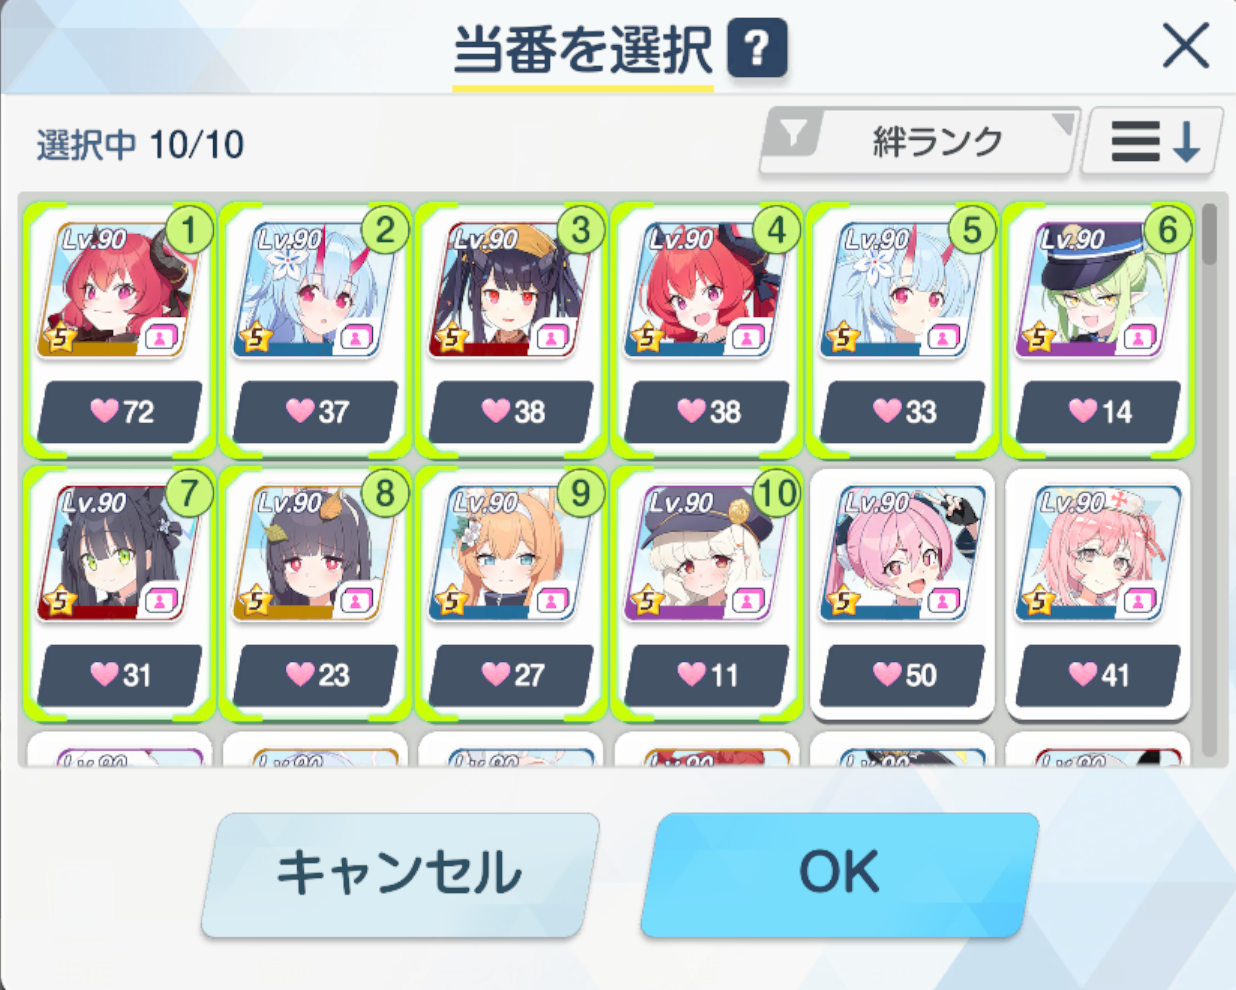Click the vertical scrollbar of the character list

pos(1209,480)
